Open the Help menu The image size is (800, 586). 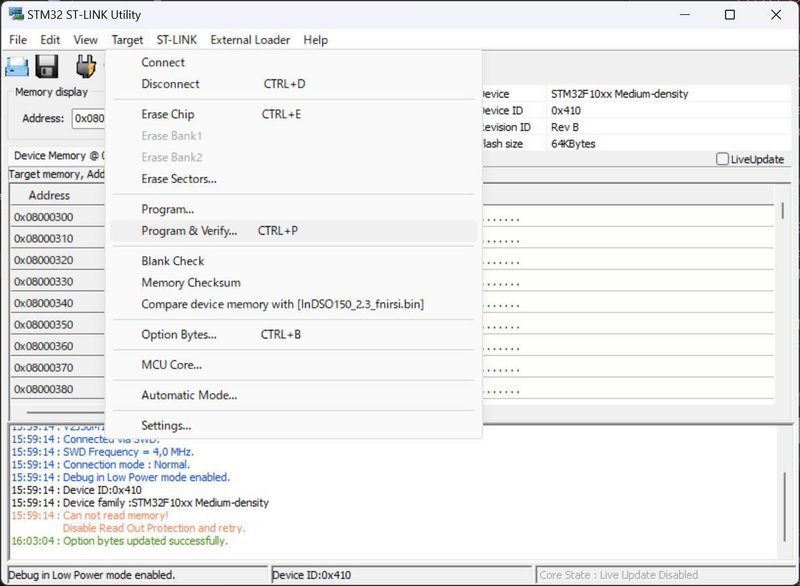click(x=315, y=40)
